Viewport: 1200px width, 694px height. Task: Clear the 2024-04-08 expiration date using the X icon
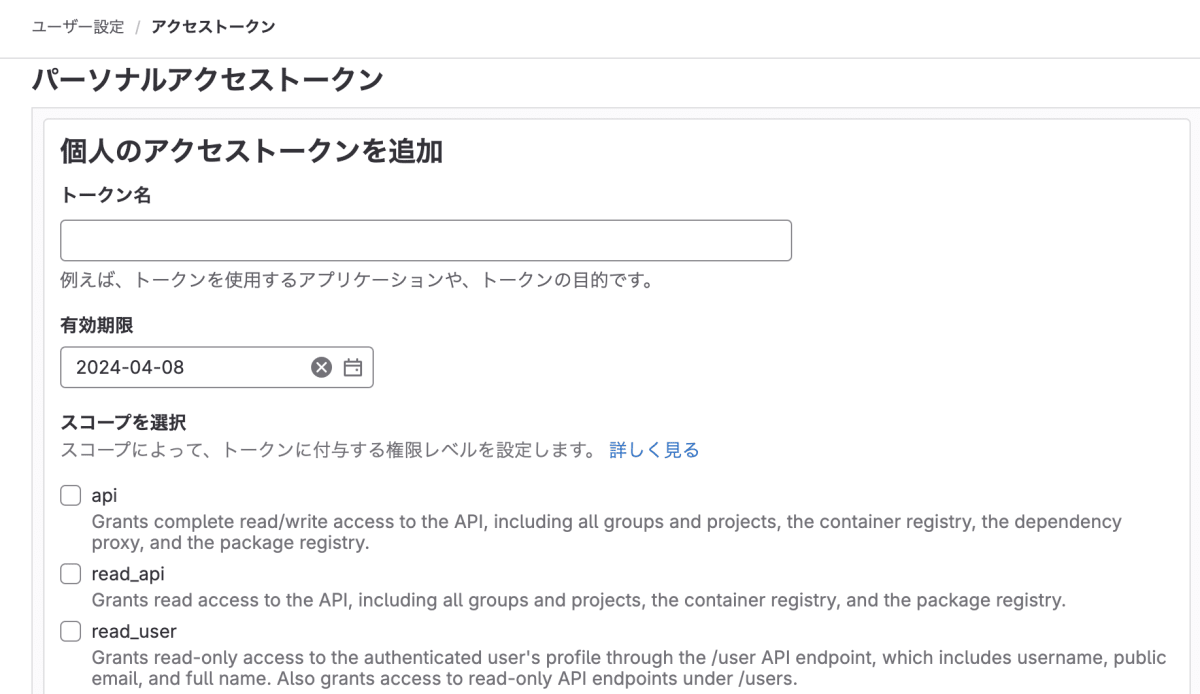pos(320,367)
